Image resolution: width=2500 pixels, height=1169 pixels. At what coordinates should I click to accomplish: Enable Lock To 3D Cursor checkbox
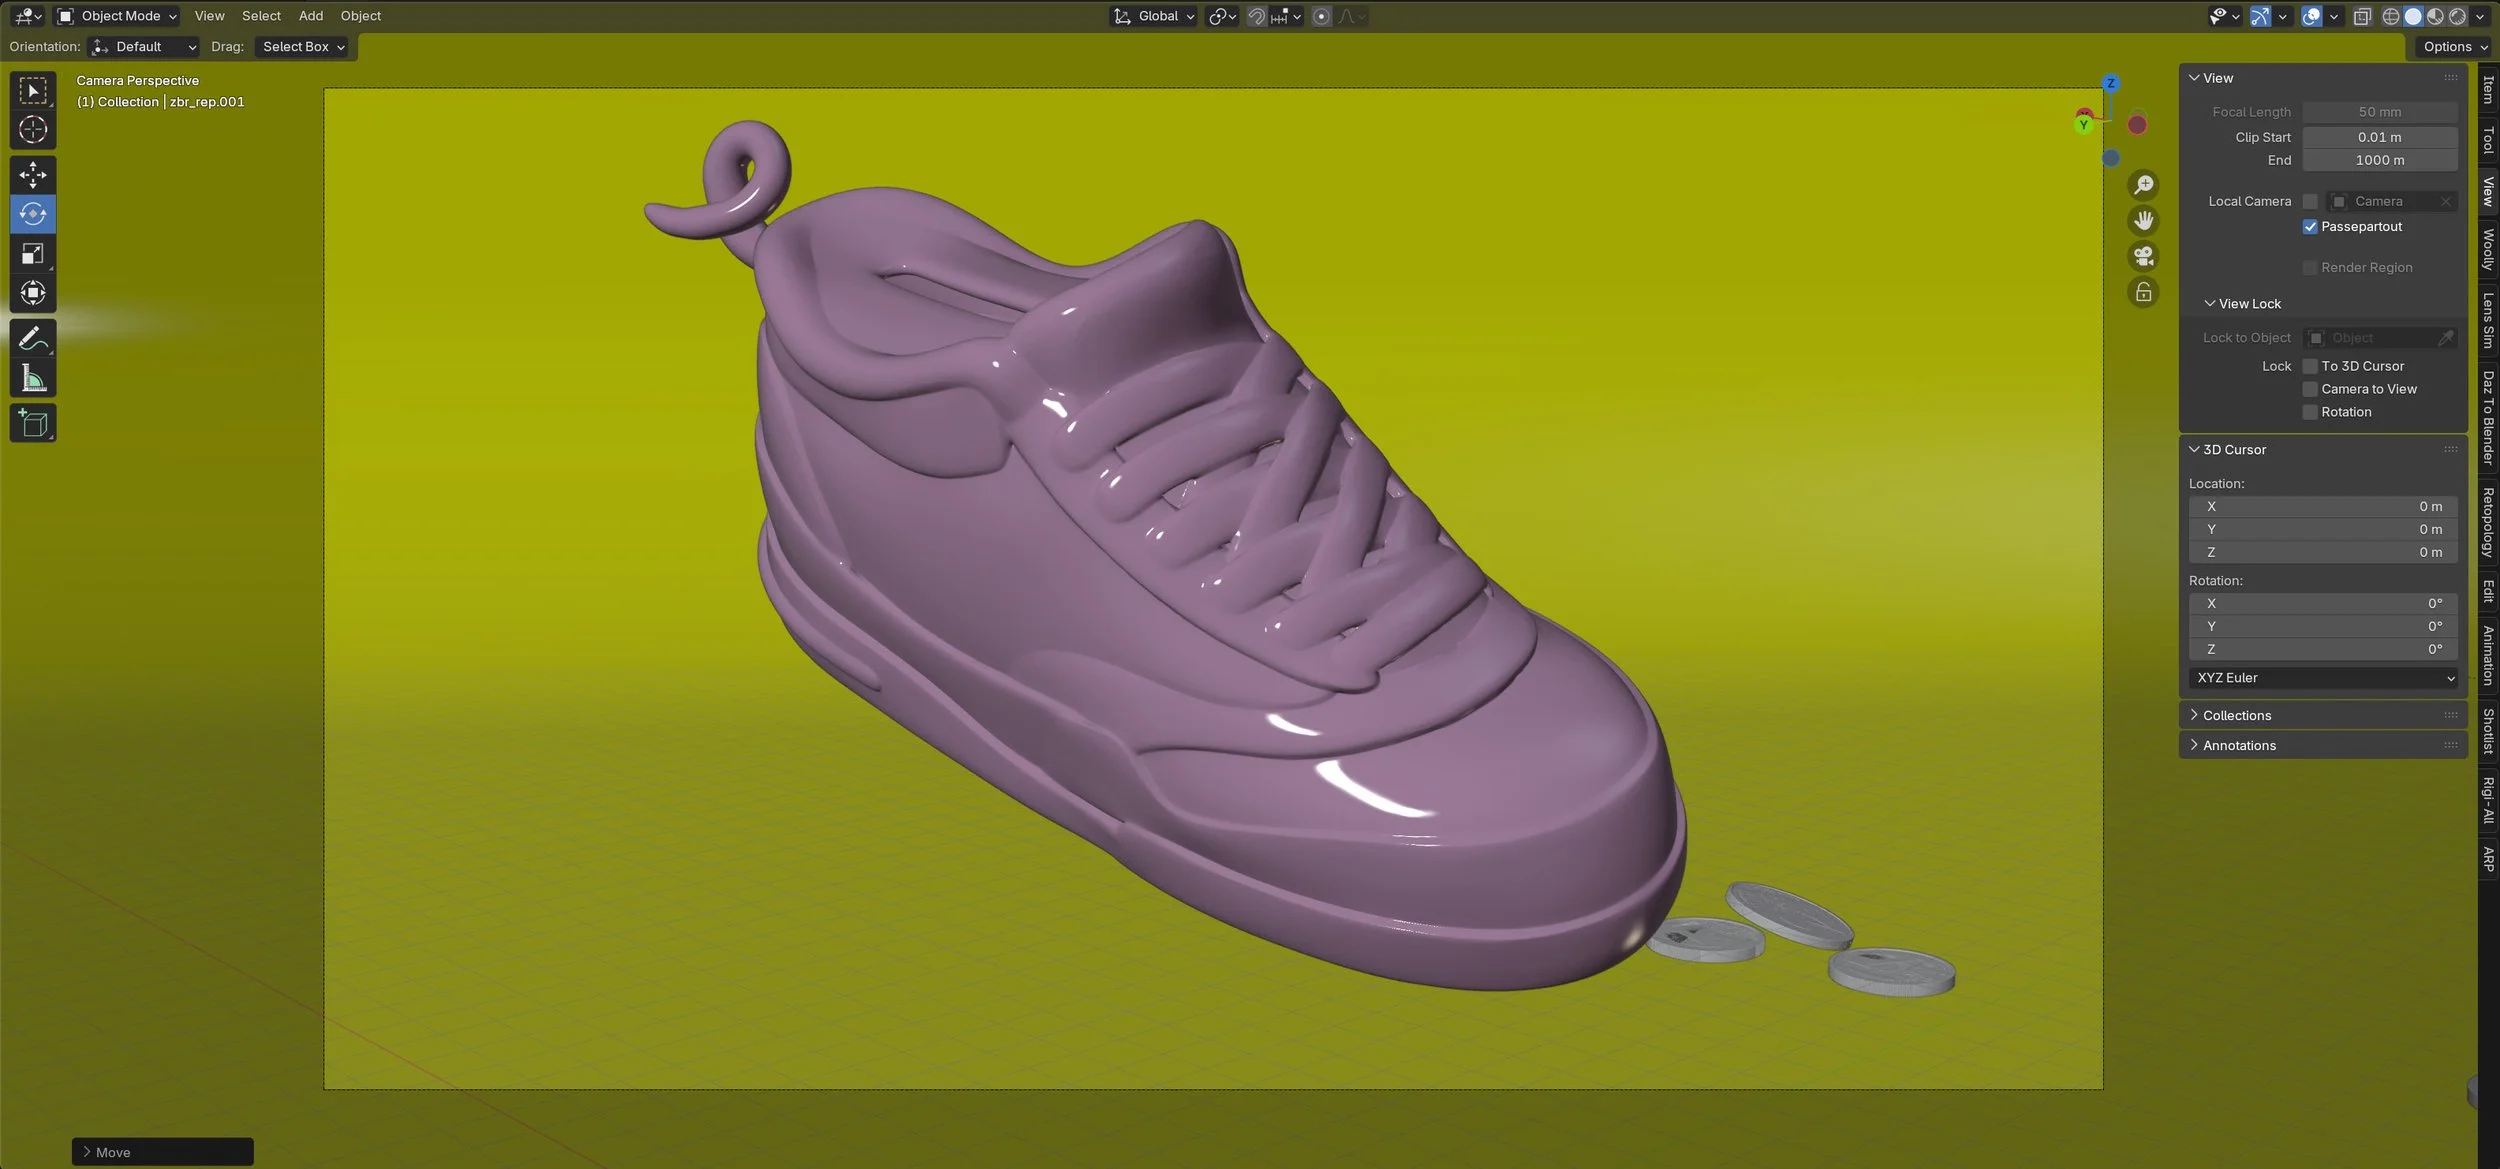click(2310, 366)
